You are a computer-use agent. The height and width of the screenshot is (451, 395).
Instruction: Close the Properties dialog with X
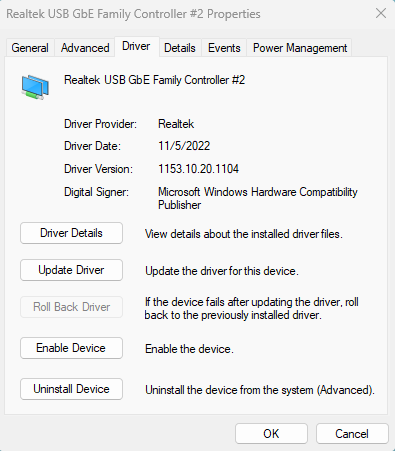coord(381,14)
